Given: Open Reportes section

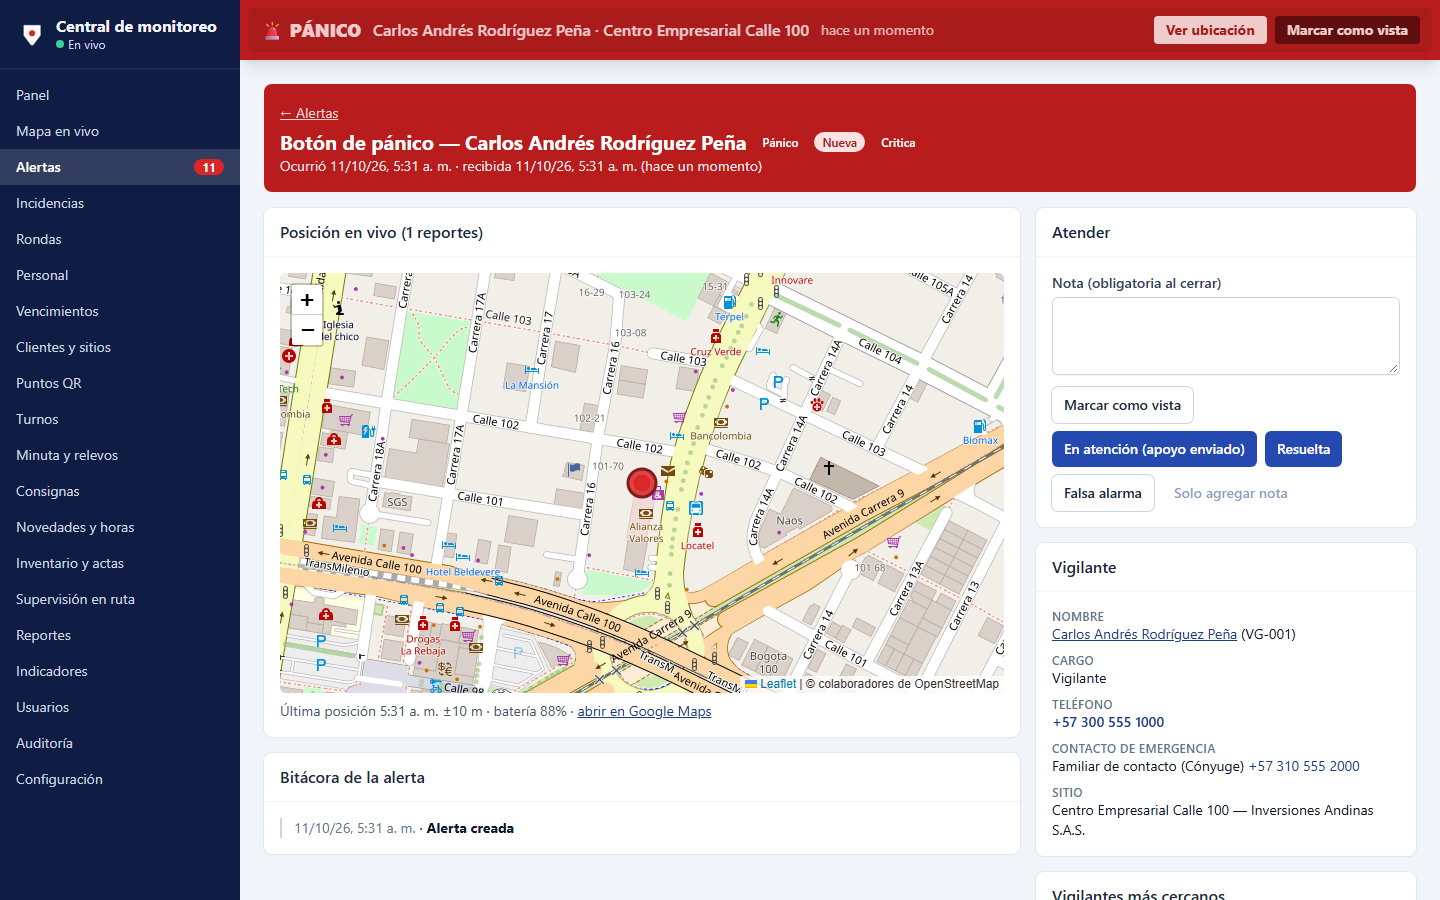Looking at the screenshot, I should [x=120, y=635].
